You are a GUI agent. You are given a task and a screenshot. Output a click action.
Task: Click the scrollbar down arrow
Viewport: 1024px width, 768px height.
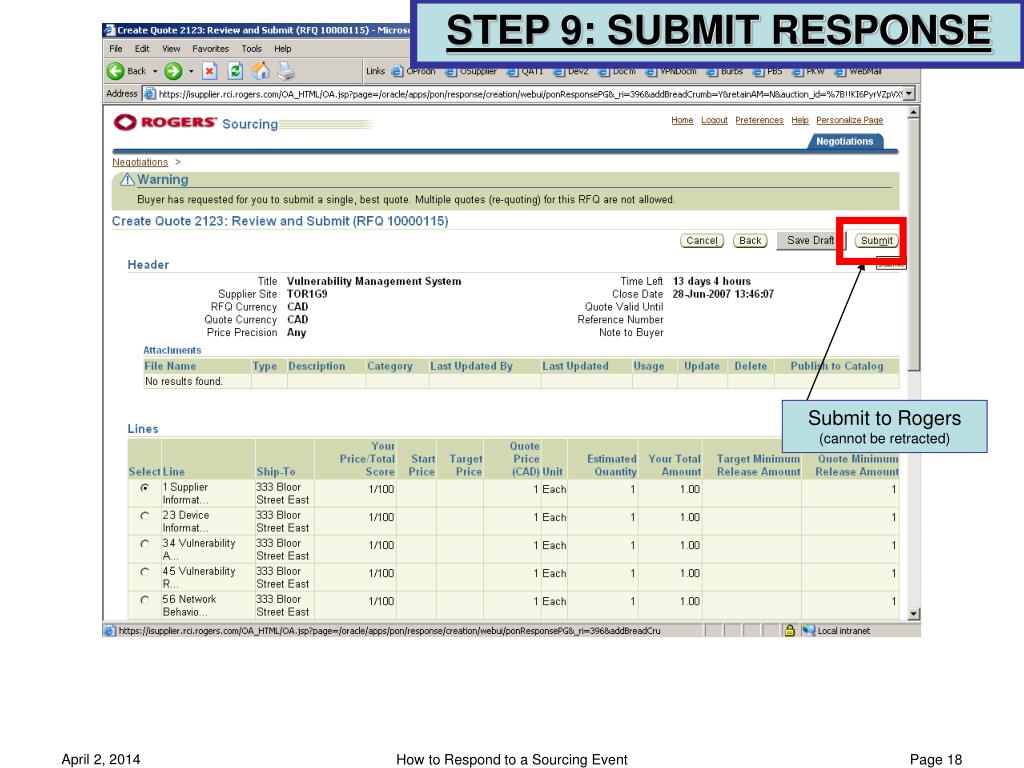tap(914, 614)
